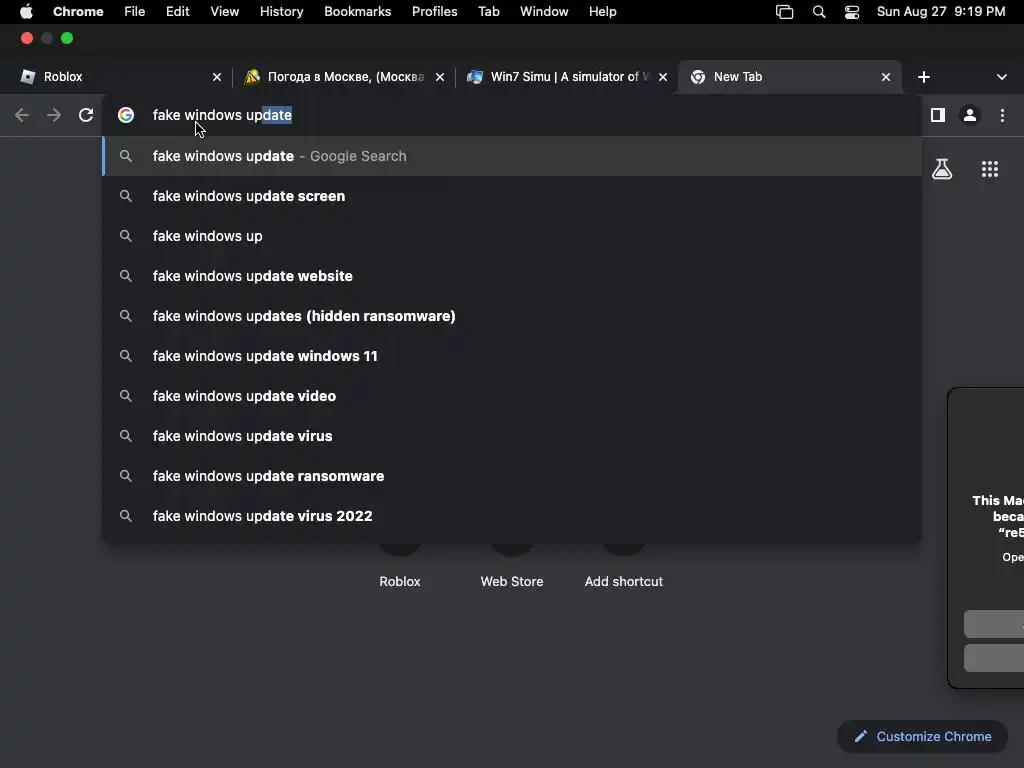This screenshot has width=1024, height=768.
Task: Open the Apple menu
Action: [26, 12]
